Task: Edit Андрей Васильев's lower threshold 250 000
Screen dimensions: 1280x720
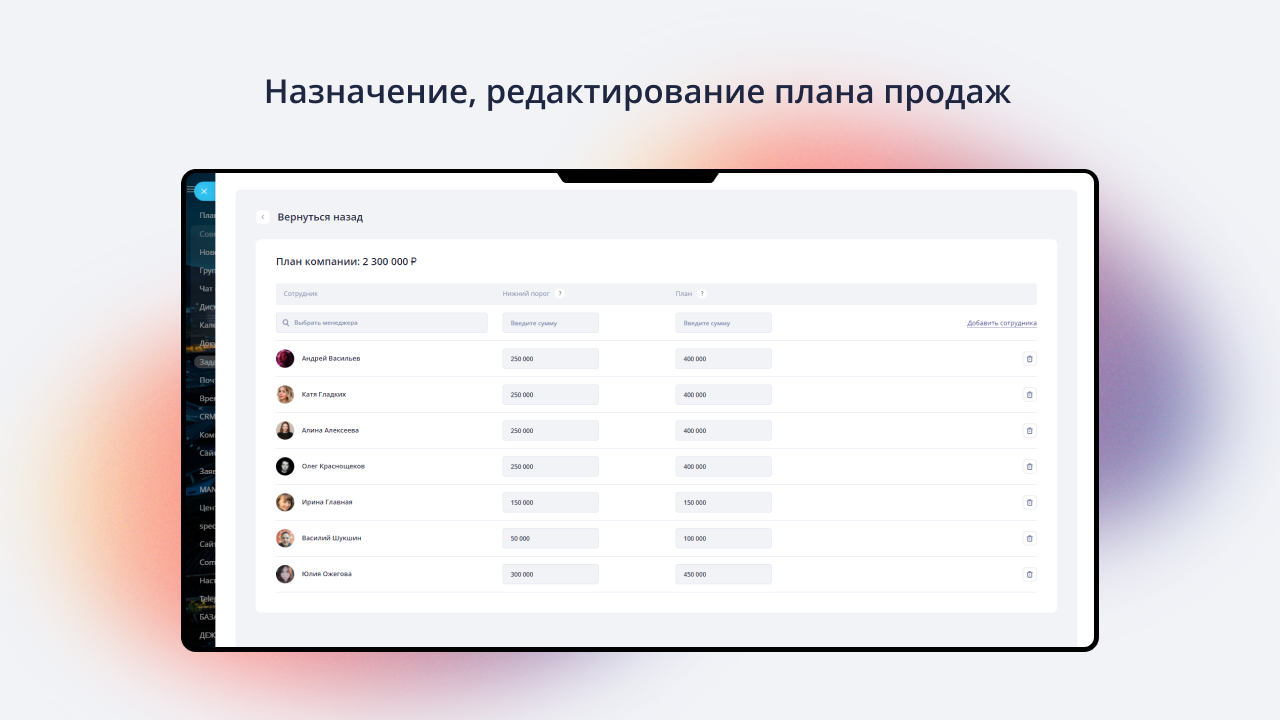Action: click(x=551, y=358)
